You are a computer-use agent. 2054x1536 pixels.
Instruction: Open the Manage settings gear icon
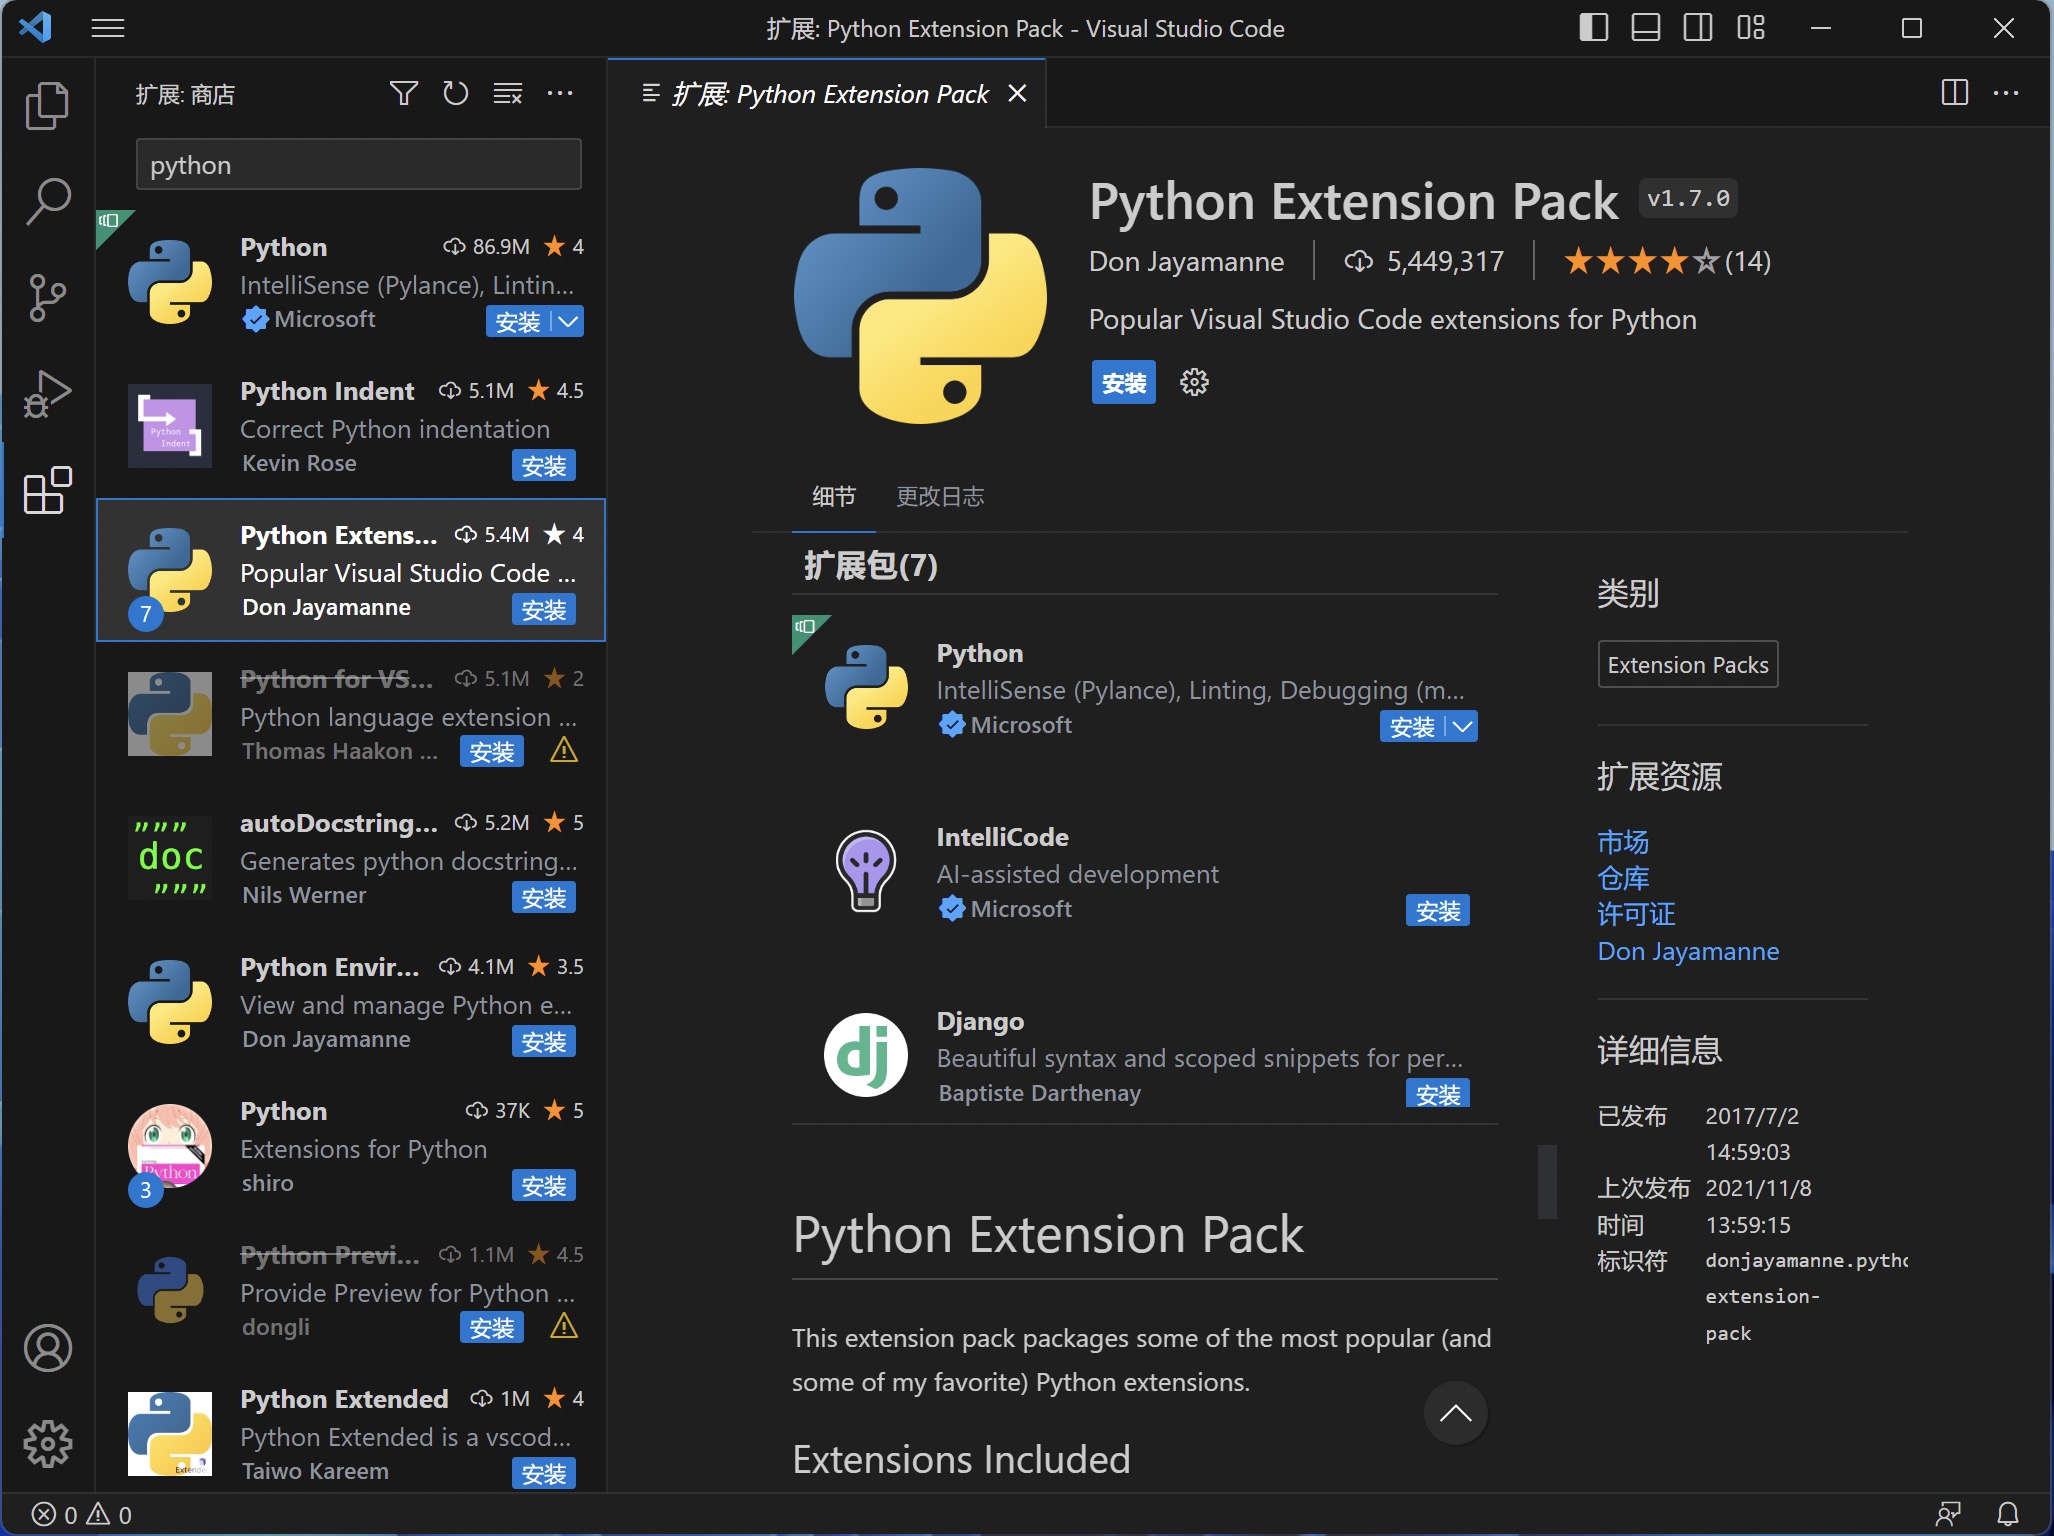(x=47, y=1443)
